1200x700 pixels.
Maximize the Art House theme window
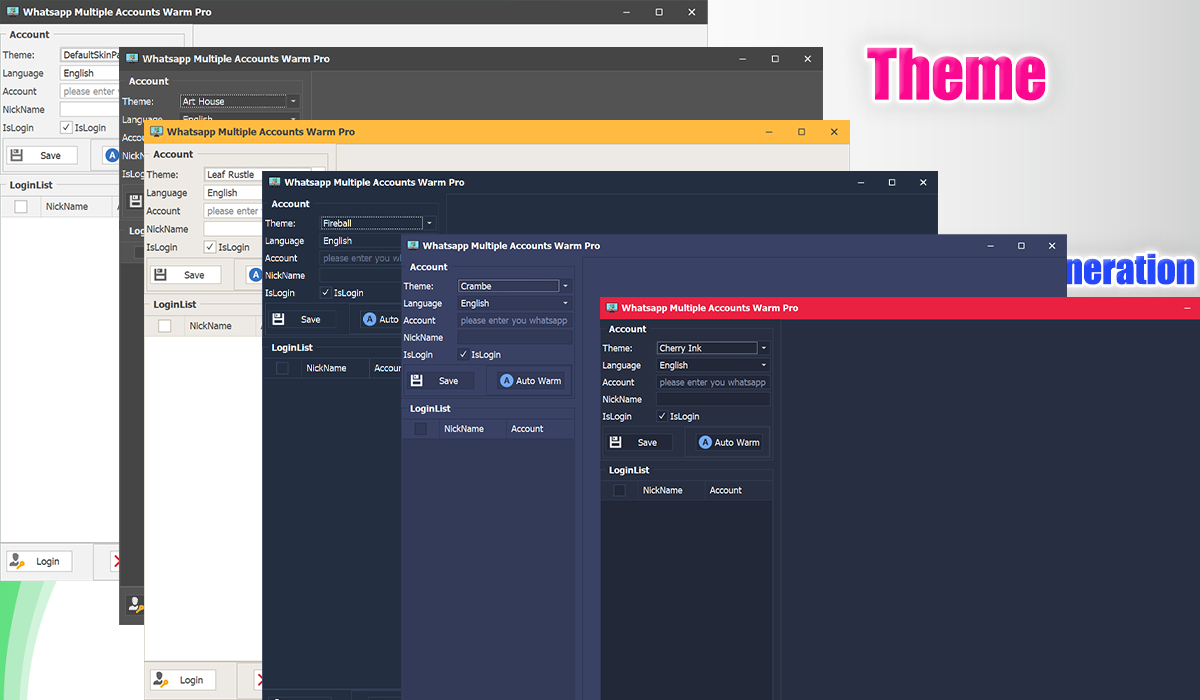775,59
